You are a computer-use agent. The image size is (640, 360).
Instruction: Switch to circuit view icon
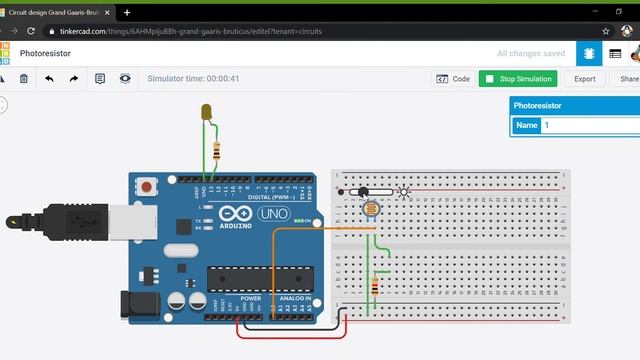[x=589, y=53]
